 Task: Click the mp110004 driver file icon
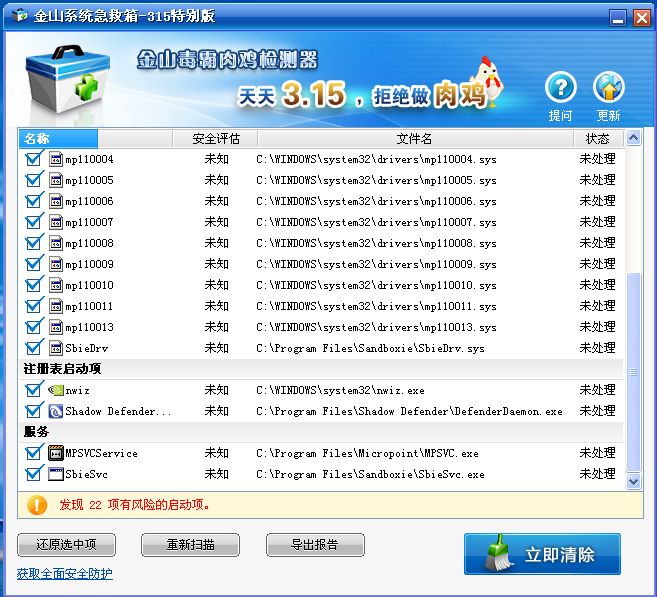(x=56, y=159)
